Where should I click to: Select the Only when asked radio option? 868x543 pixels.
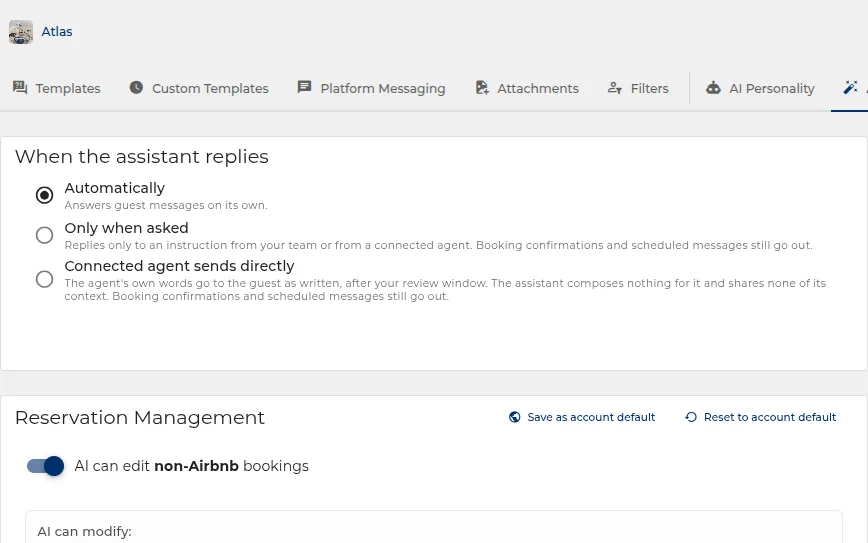click(44, 235)
